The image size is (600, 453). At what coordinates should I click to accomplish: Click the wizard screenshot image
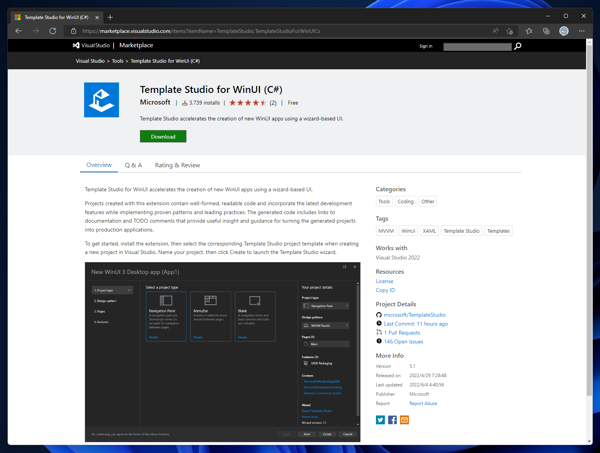coord(222,352)
